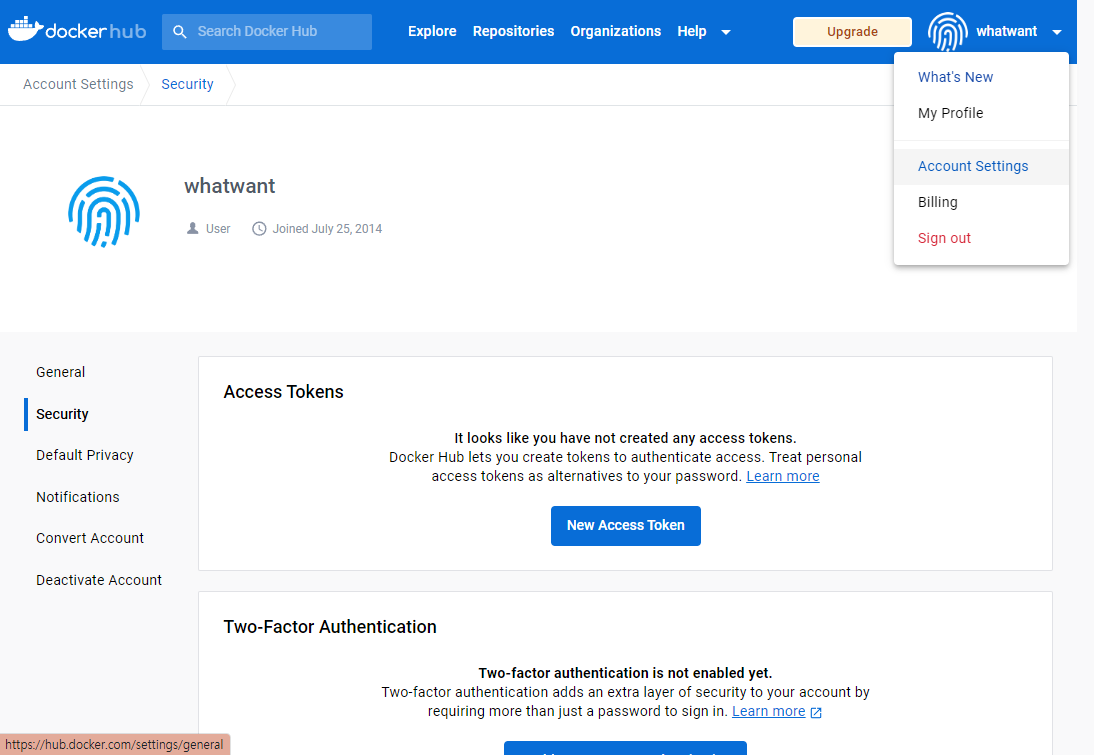The height and width of the screenshot is (755, 1094).
Task: Open the Explore page
Action: (x=432, y=31)
